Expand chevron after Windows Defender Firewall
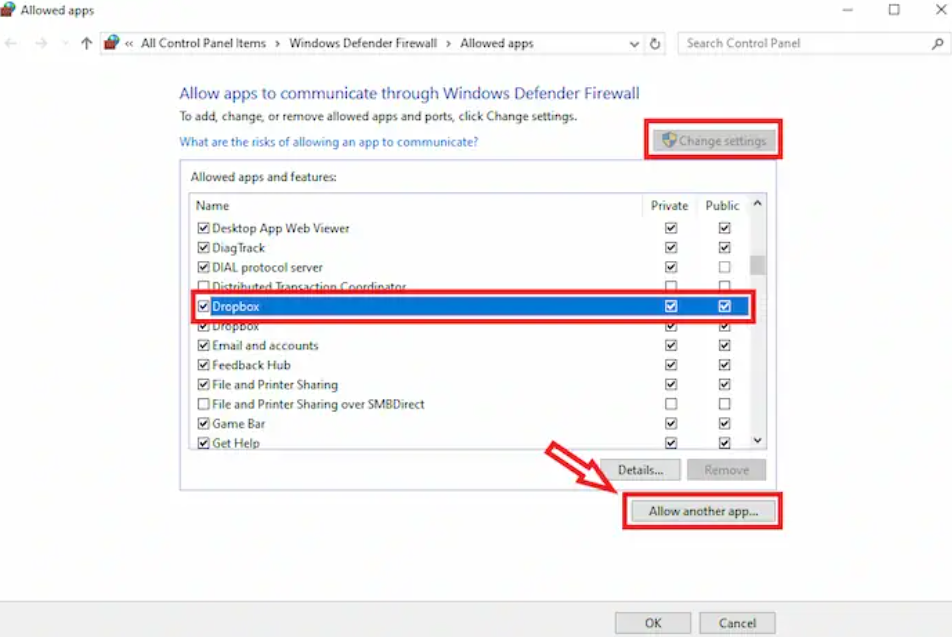The width and height of the screenshot is (952, 637). 449,44
